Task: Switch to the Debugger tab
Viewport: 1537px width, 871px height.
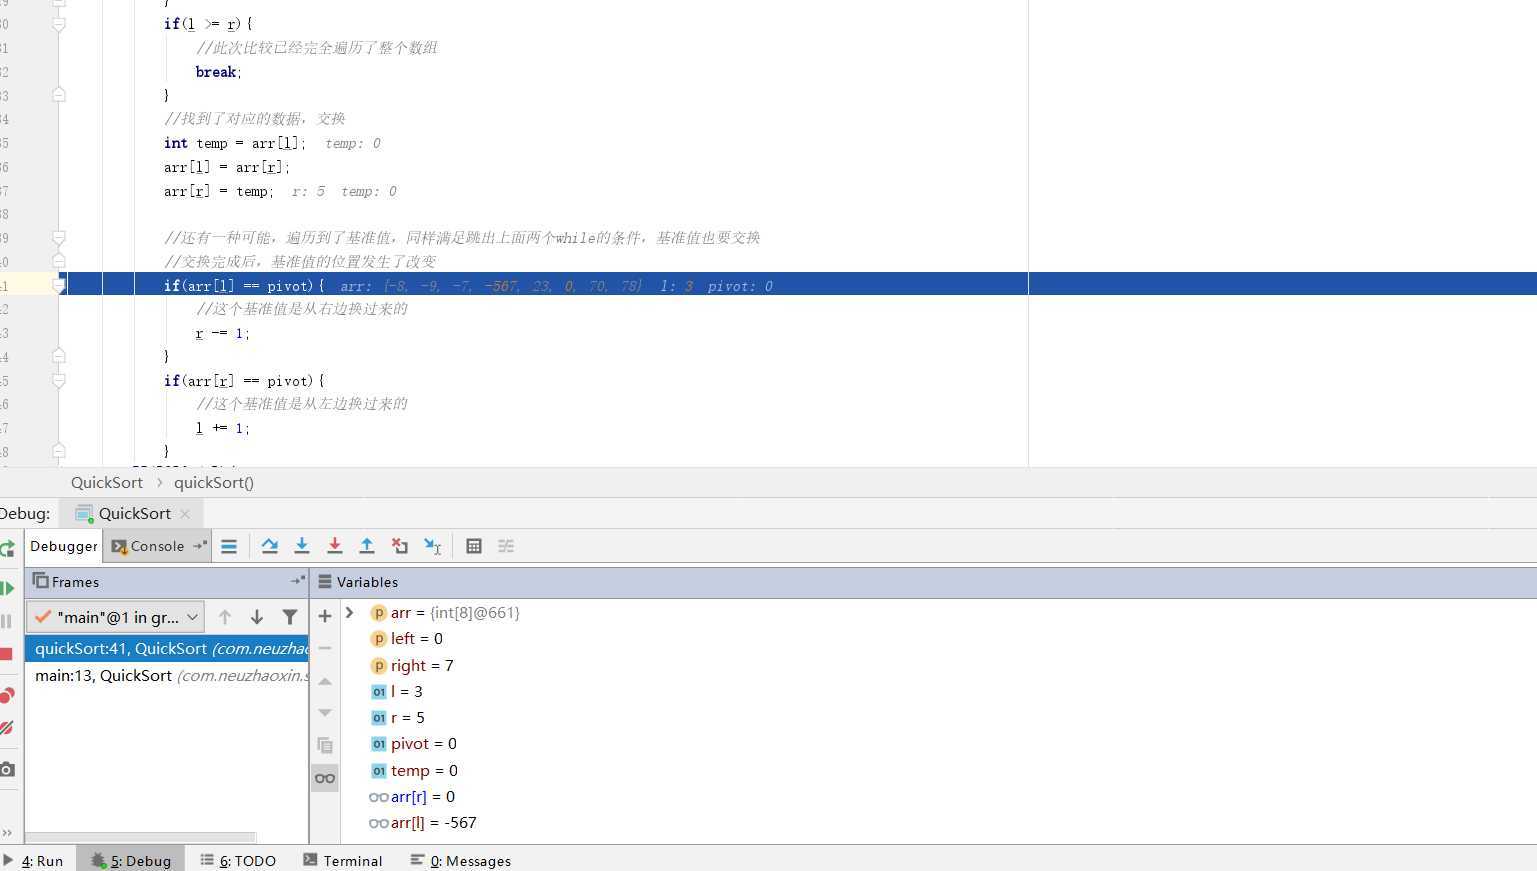Action: [x=63, y=546]
